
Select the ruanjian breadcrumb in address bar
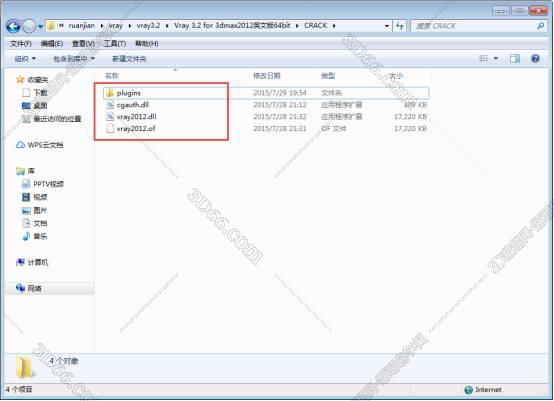point(82,25)
